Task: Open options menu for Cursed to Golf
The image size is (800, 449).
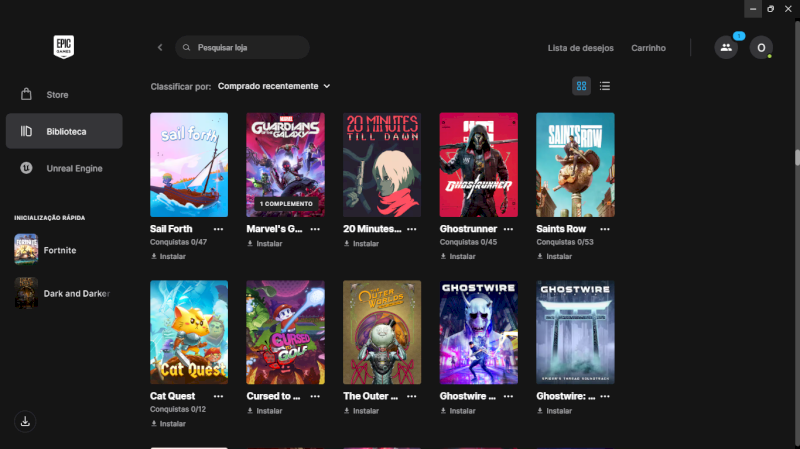Action: [x=315, y=396]
